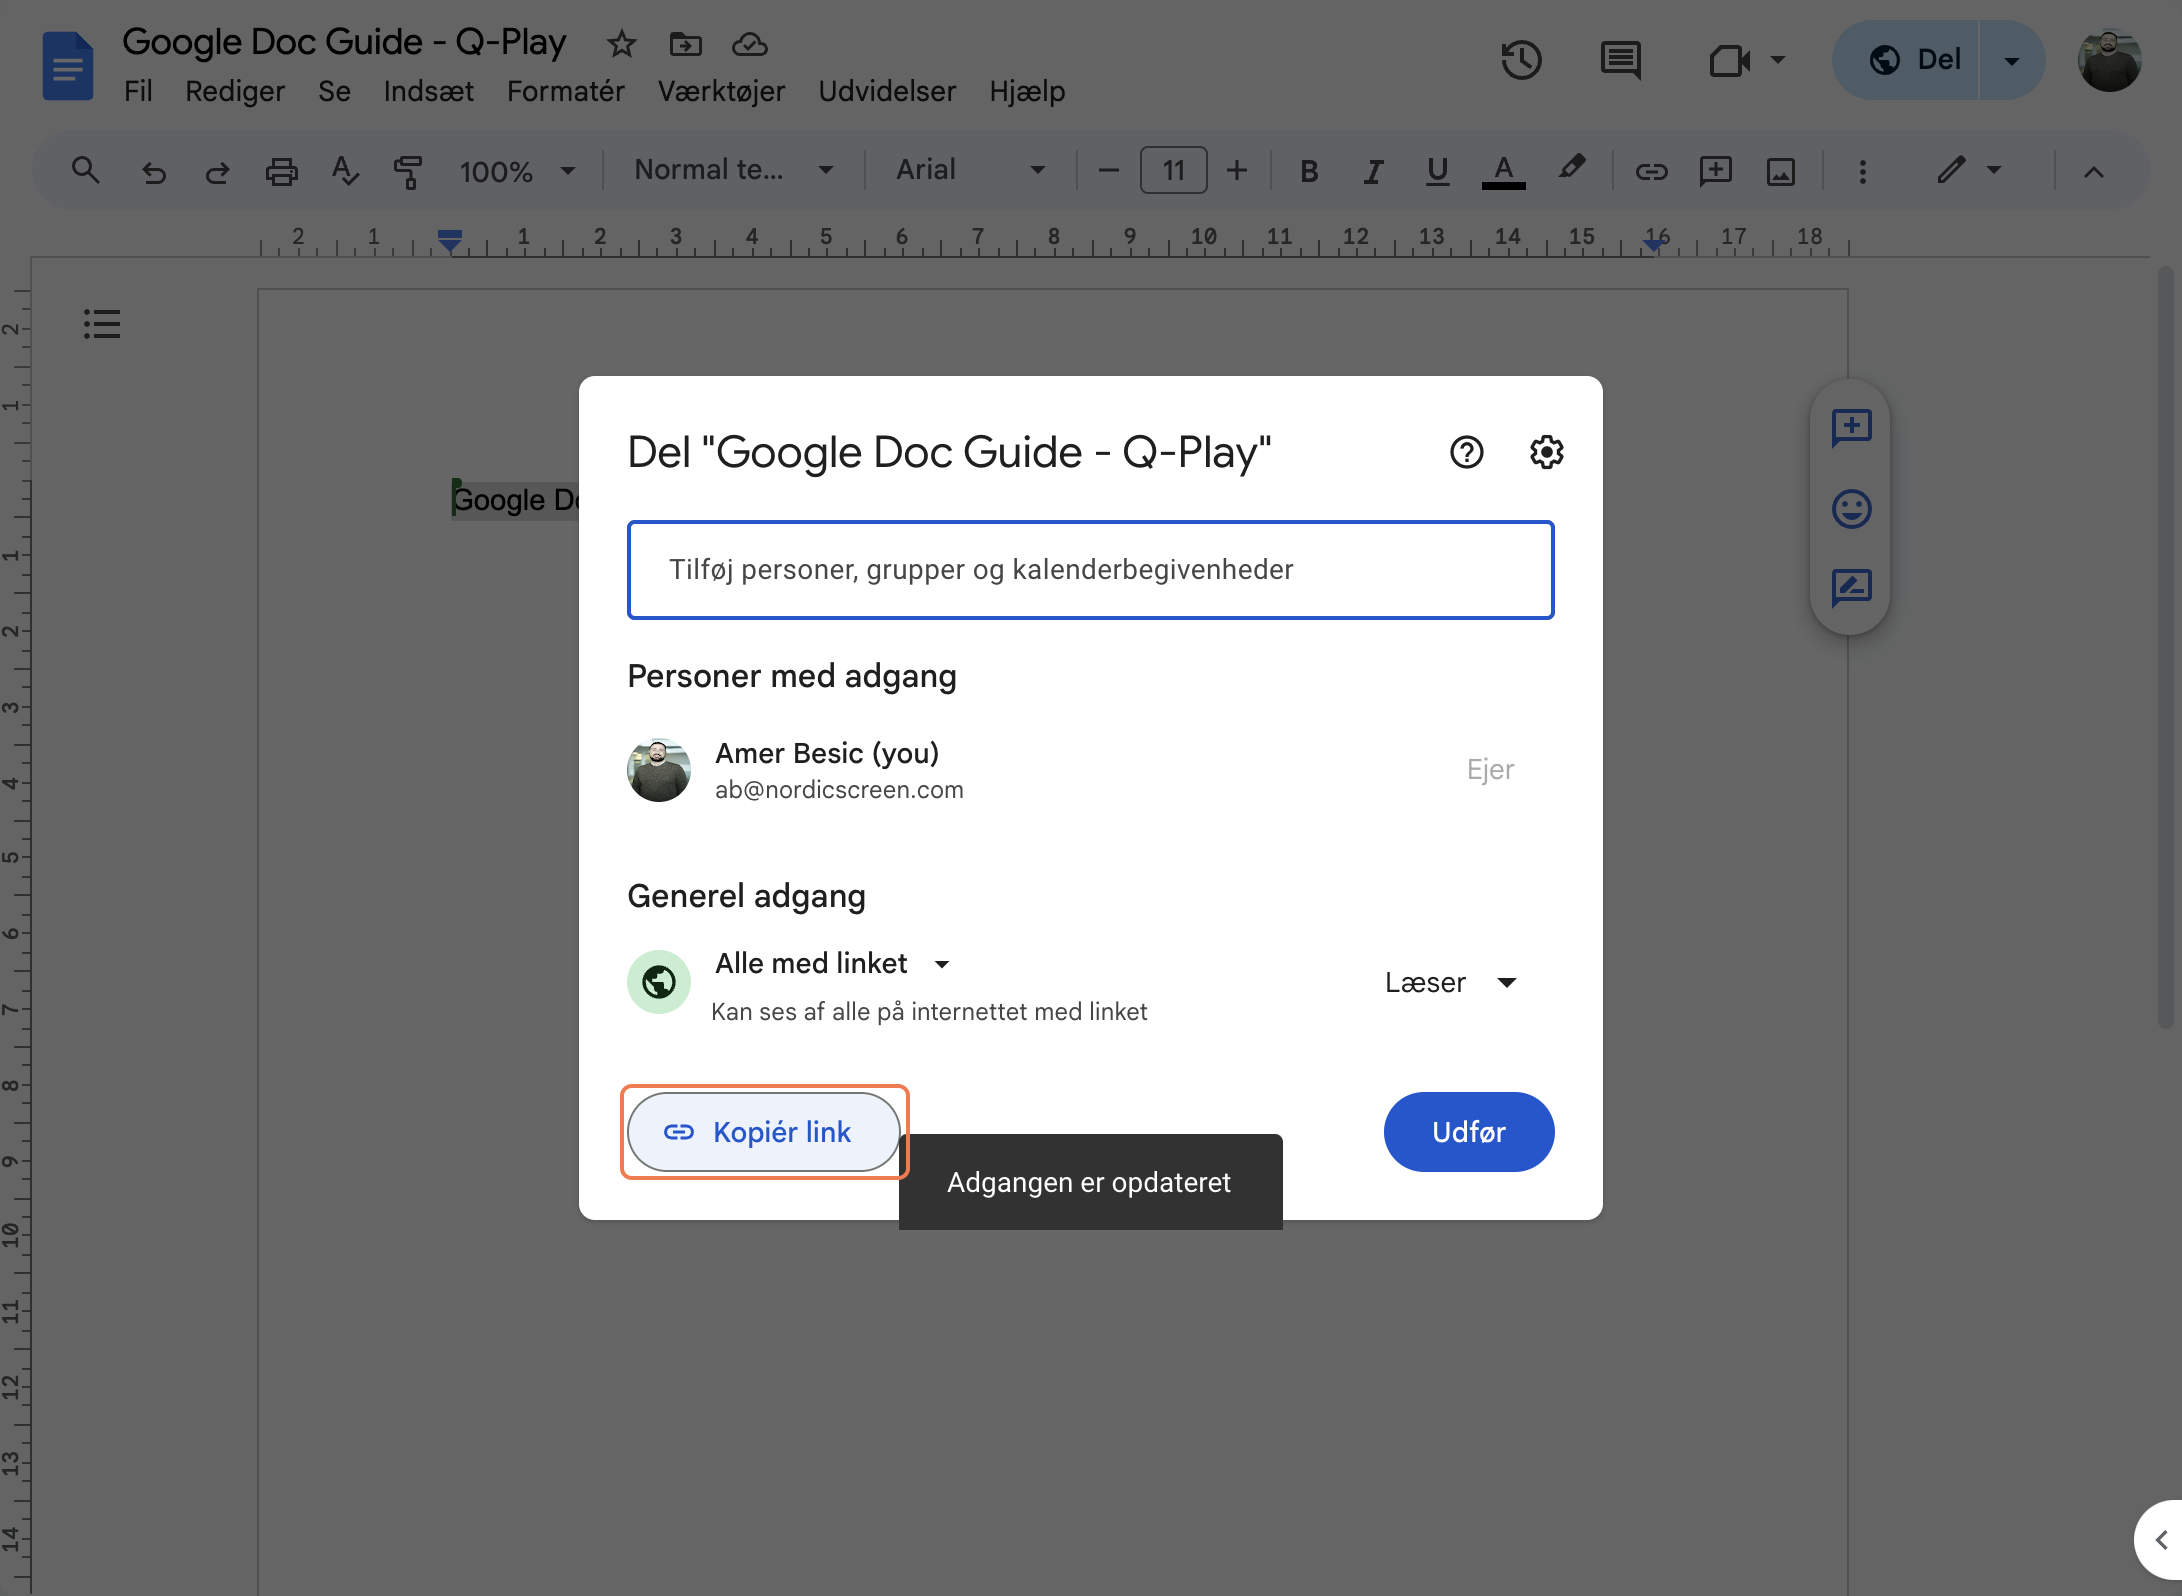Add comment from side panel
This screenshot has width=2182, height=1596.
point(1851,428)
